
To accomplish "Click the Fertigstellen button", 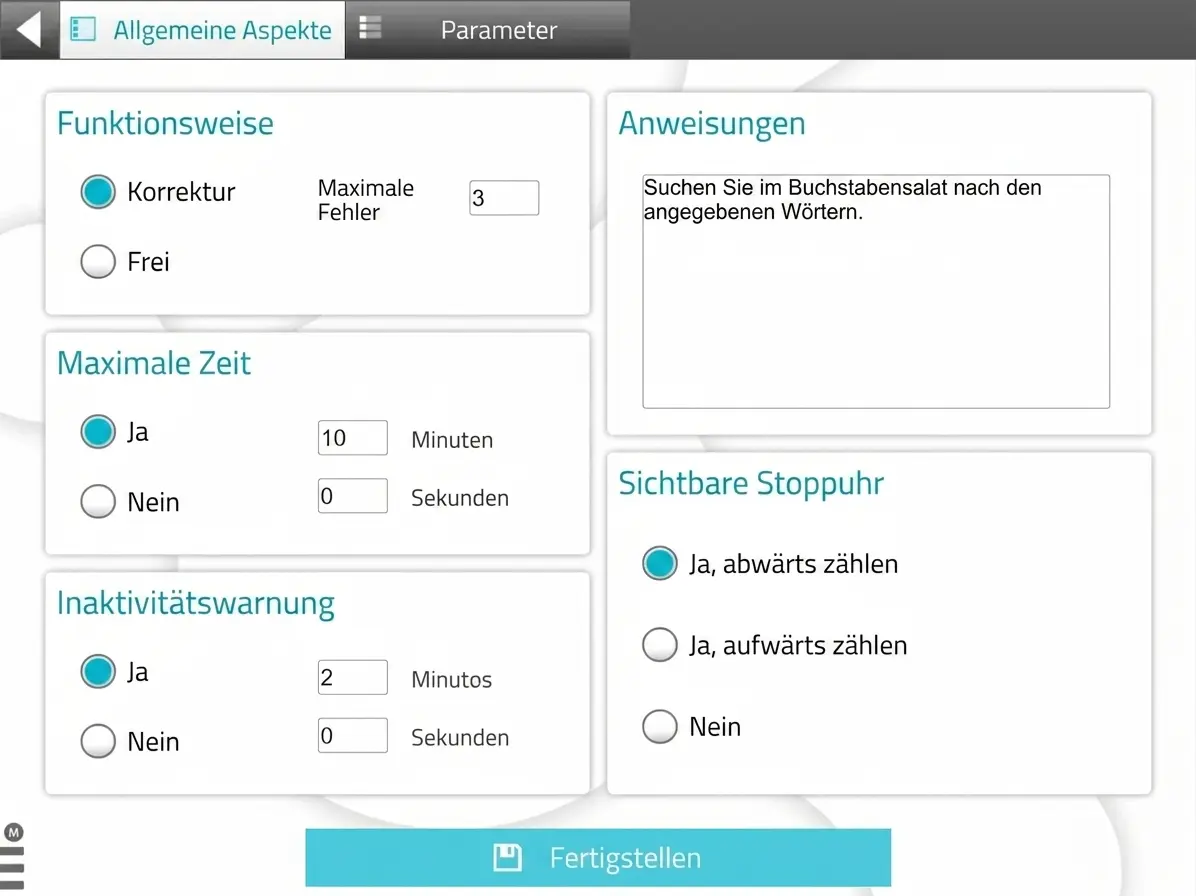I will pyautogui.click(x=598, y=858).
